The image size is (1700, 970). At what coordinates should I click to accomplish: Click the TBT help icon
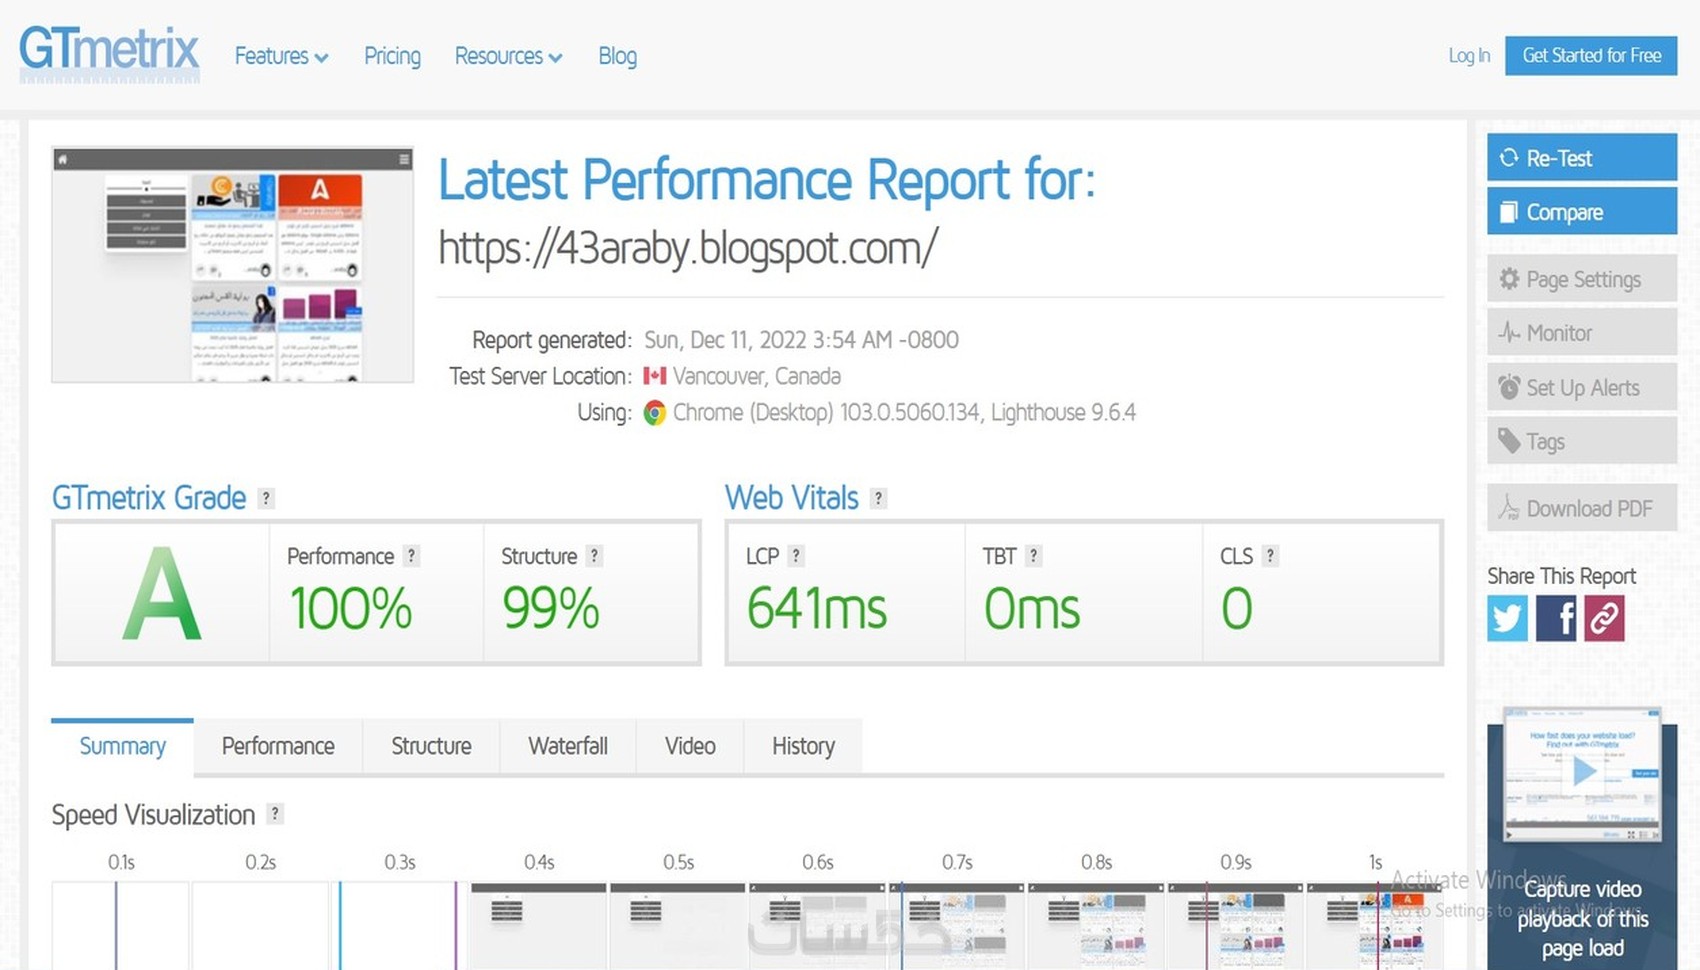click(x=1034, y=556)
